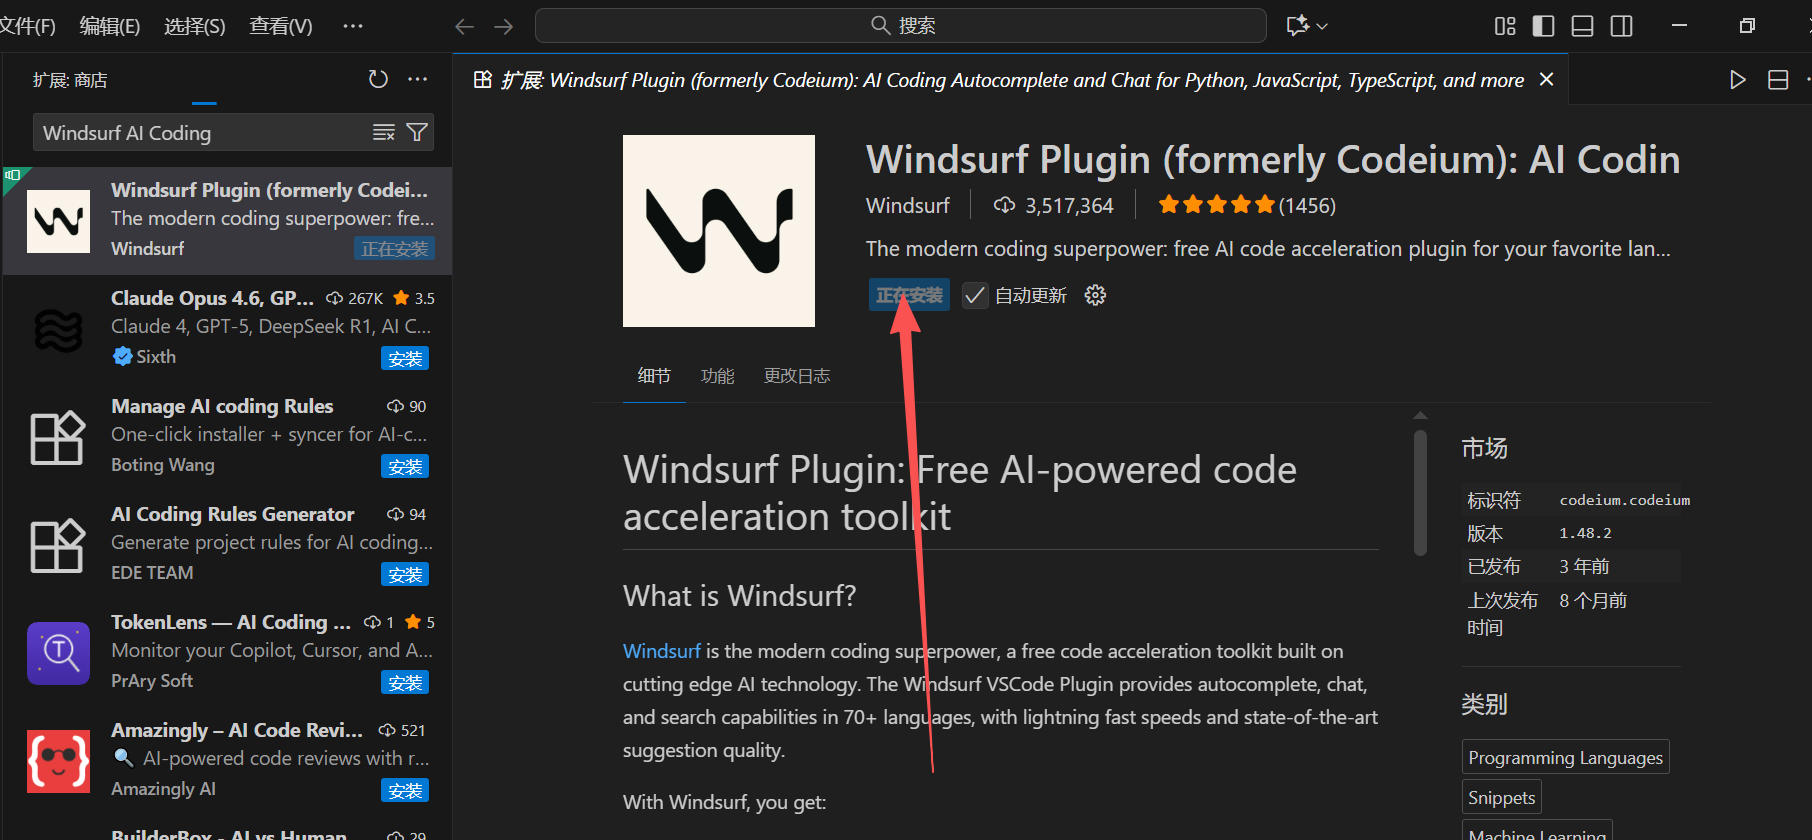Click the five-star rating (1456)
Viewport: 1812px width, 840px height.
pos(1247,205)
